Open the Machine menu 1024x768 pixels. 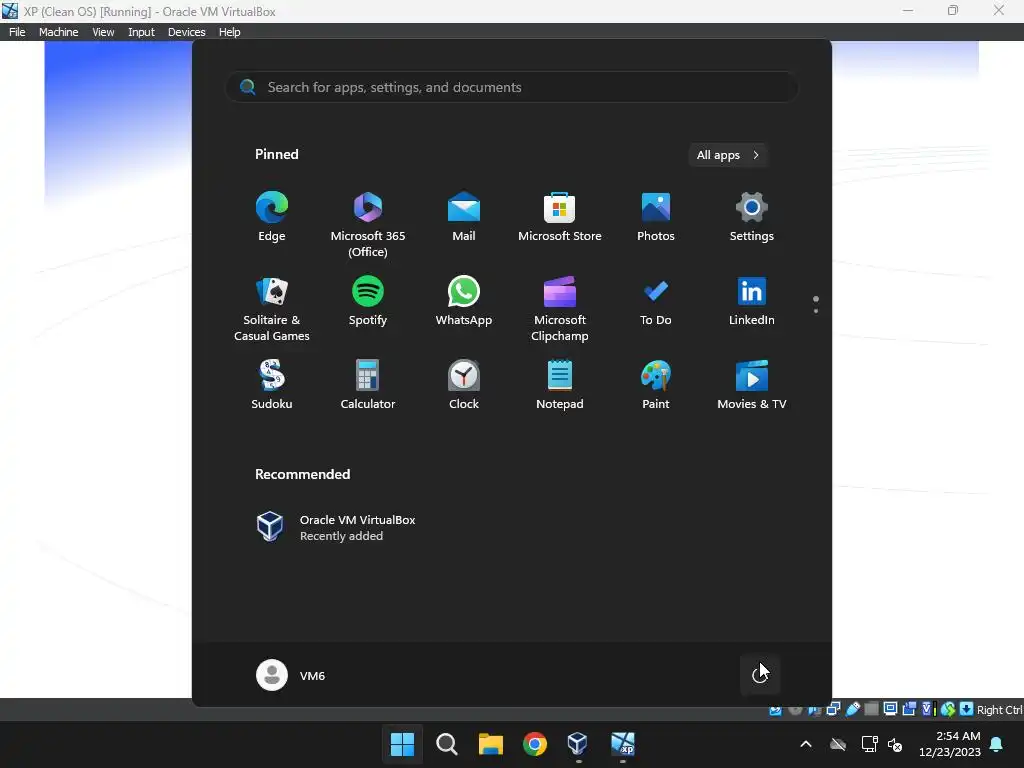pyautogui.click(x=58, y=32)
